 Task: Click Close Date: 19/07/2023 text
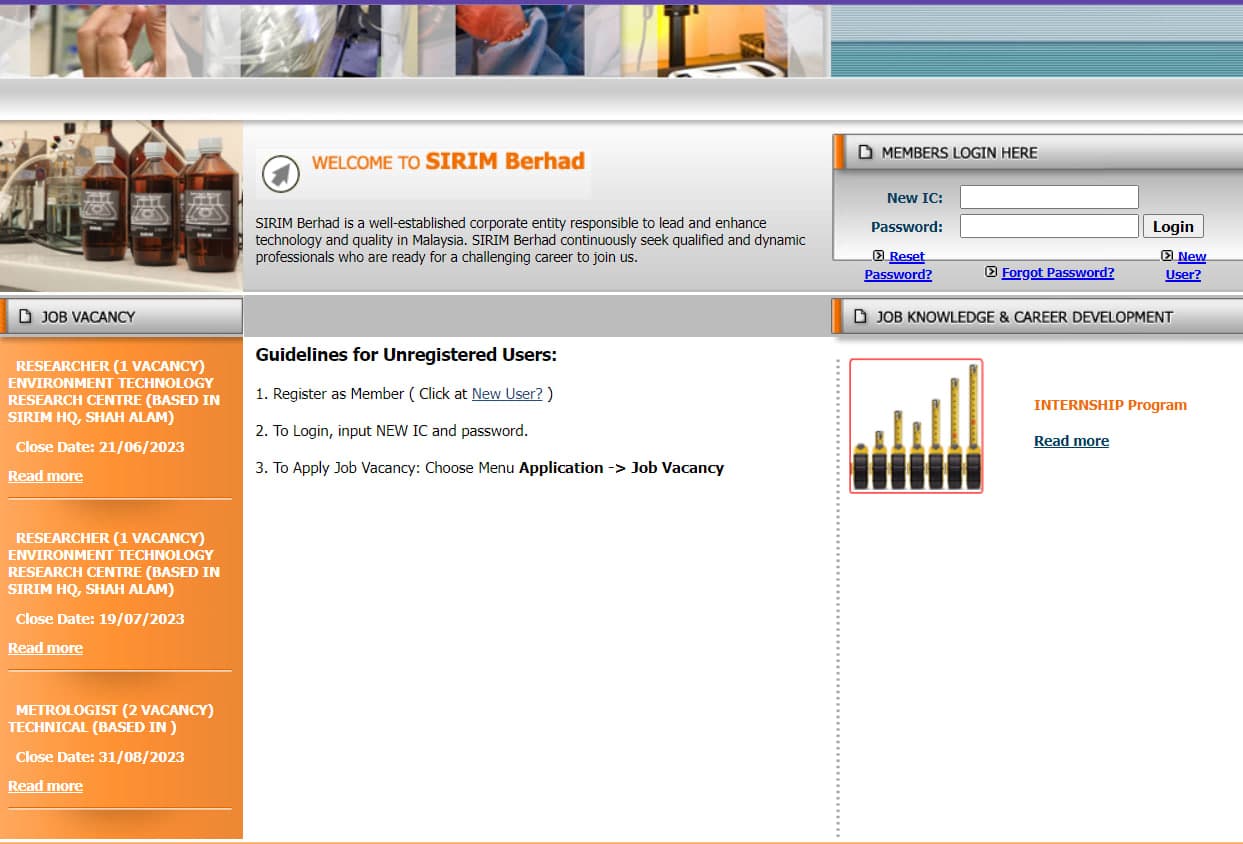(x=100, y=619)
